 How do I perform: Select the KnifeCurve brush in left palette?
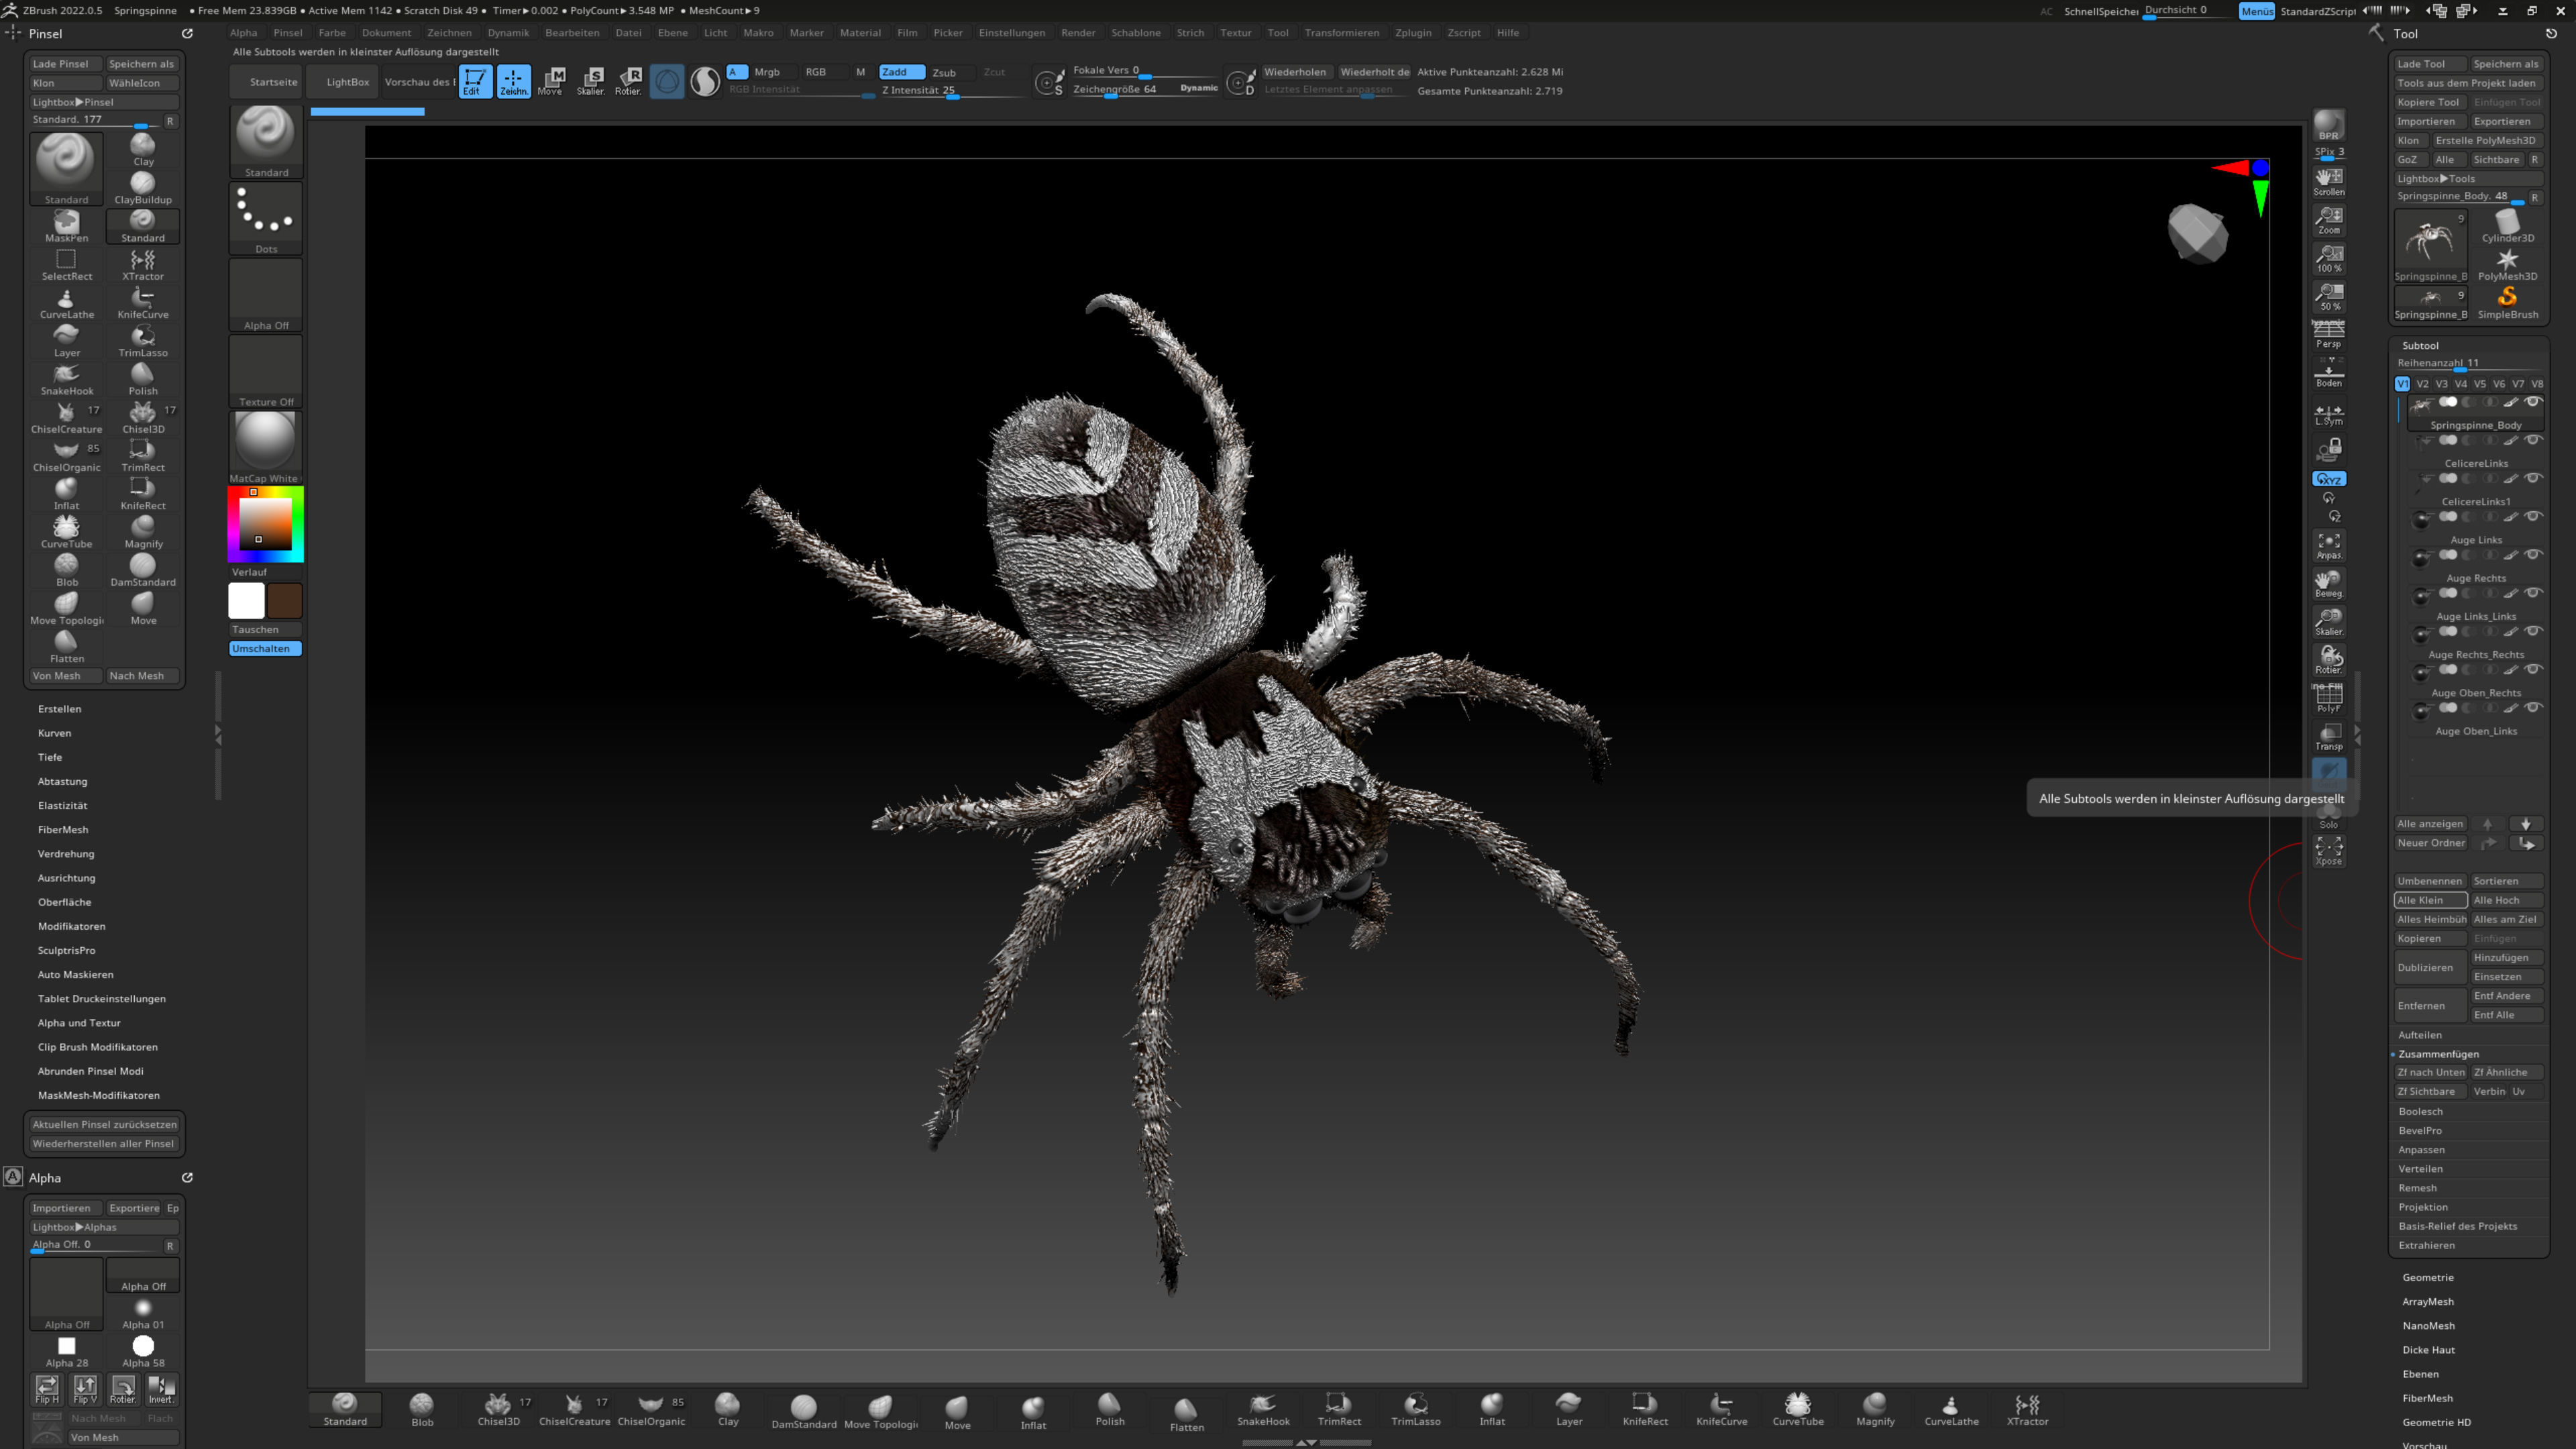tap(143, 303)
